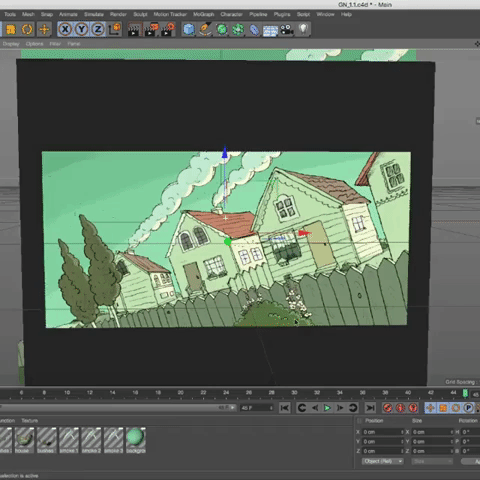Select the smoke 1 material

coord(69,441)
